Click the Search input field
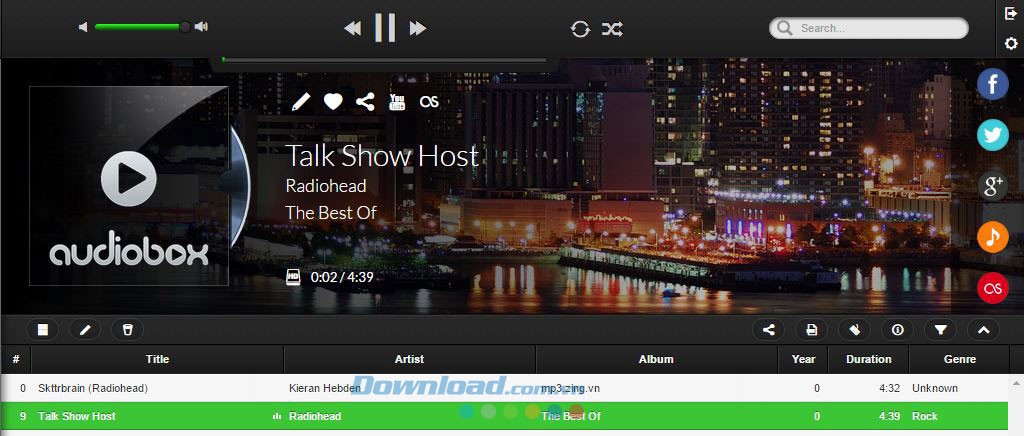Image resolution: width=1024 pixels, height=436 pixels. (869, 28)
